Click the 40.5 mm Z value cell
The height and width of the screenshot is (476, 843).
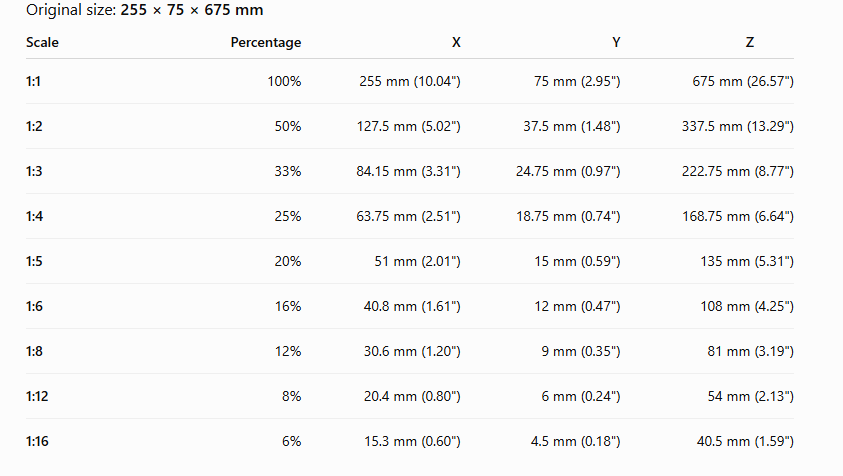(x=745, y=442)
